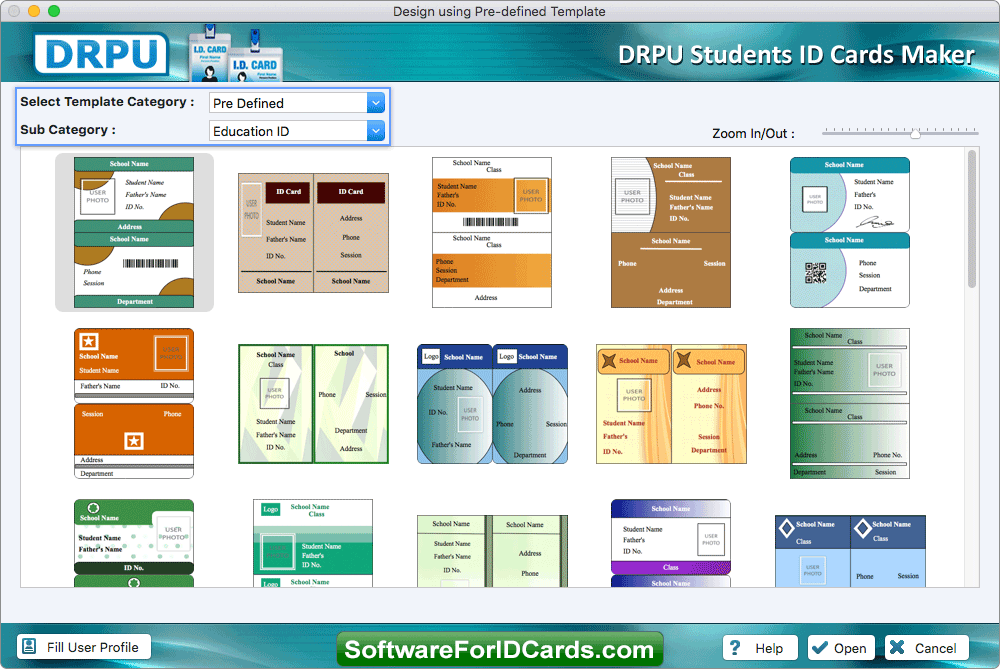Open SoftwareForIDCards.com link
The width and height of the screenshot is (1000, 669).
499,649
